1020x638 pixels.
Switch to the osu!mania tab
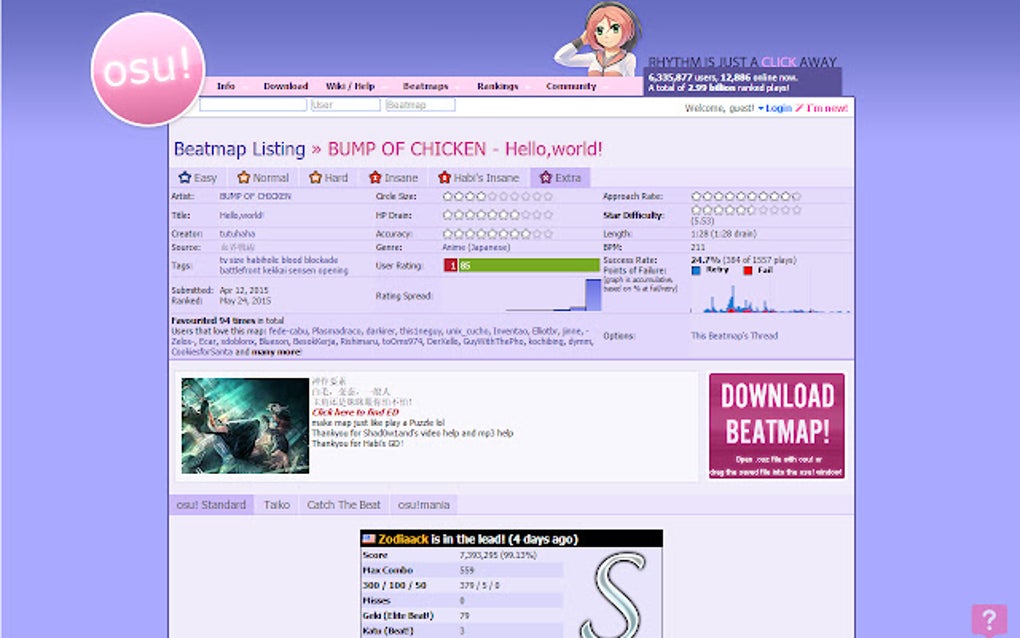pos(423,505)
